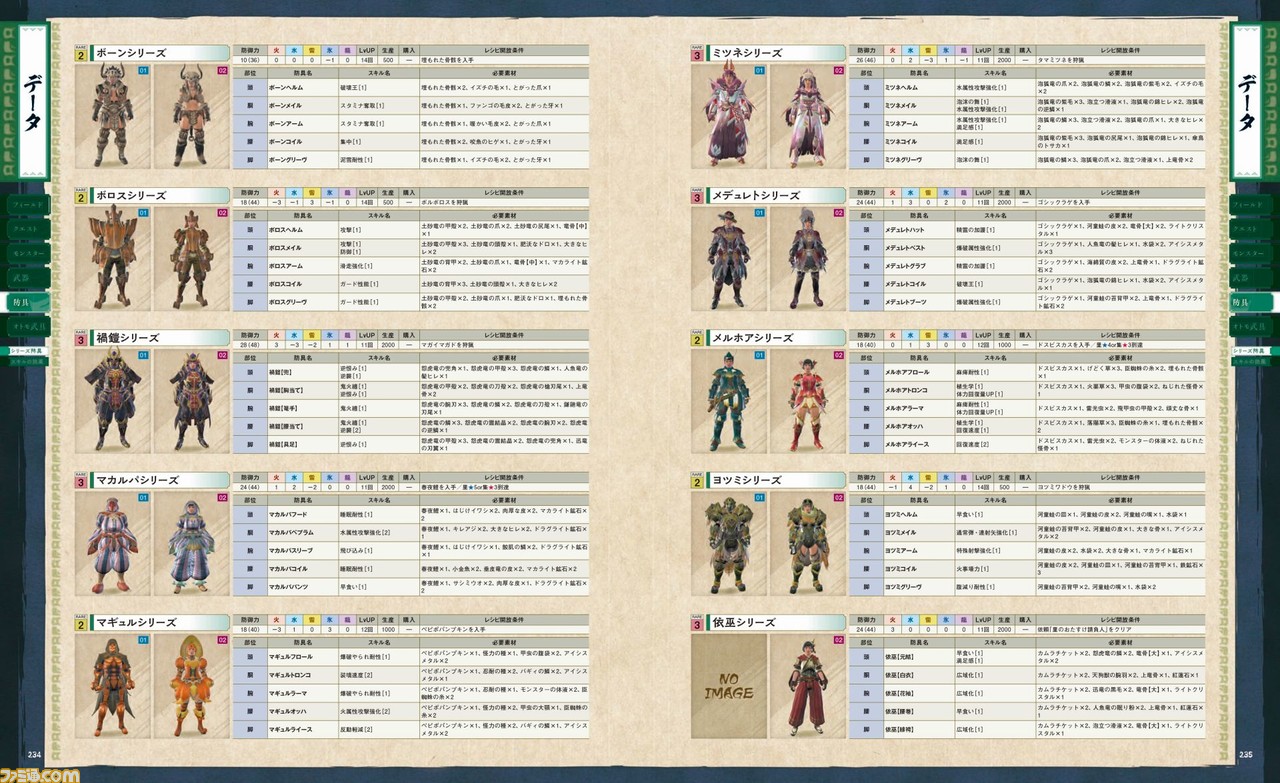
Task: Open the マカルパシリーズ female armor image
Action: click(190, 546)
